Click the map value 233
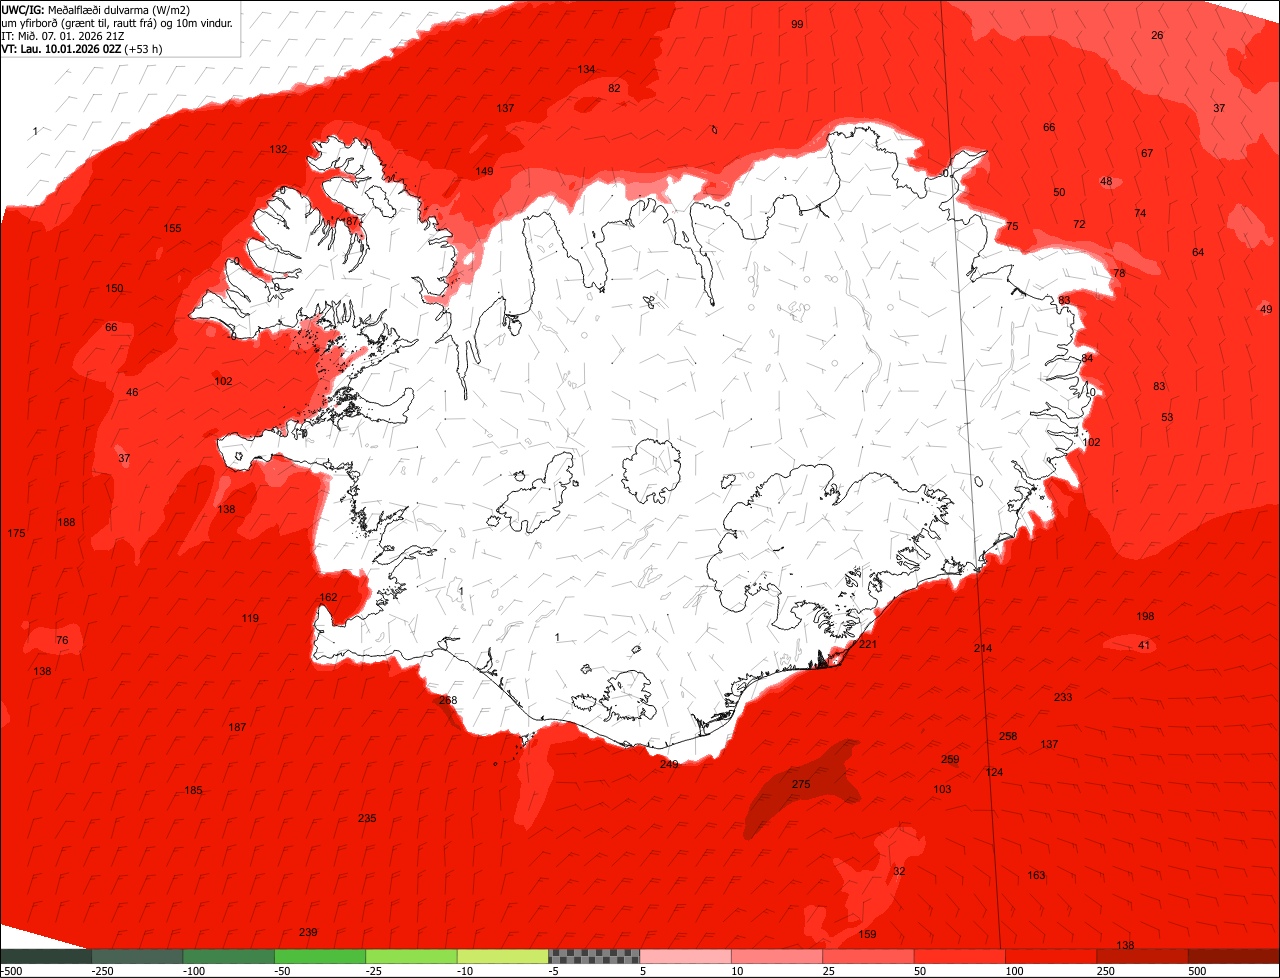Image resolution: width=1280 pixels, height=978 pixels. click(1063, 697)
